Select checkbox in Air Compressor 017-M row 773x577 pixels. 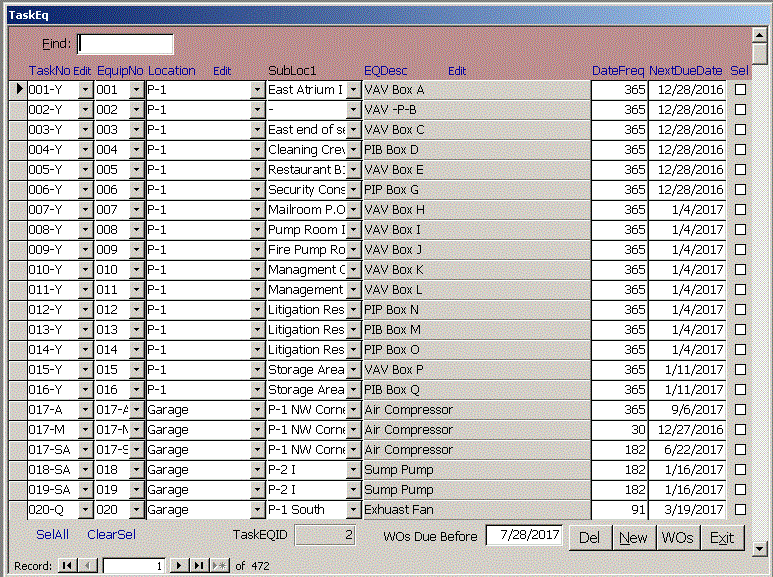click(x=740, y=430)
